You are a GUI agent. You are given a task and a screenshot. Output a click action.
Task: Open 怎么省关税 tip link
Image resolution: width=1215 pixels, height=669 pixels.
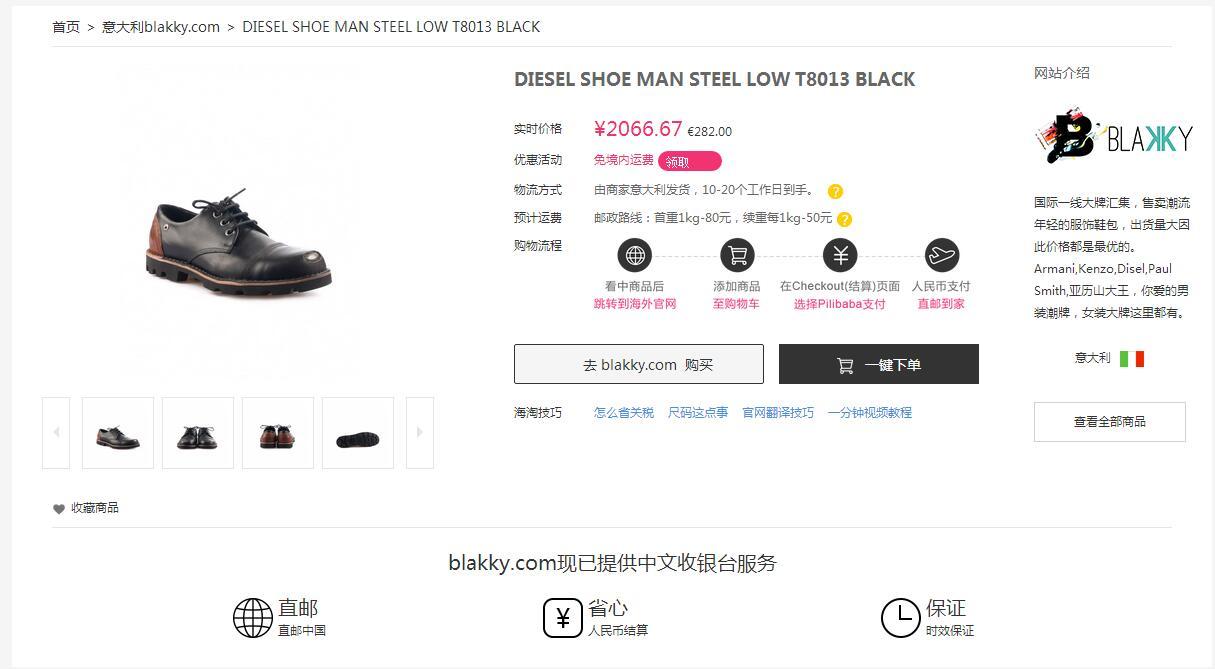point(624,412)
